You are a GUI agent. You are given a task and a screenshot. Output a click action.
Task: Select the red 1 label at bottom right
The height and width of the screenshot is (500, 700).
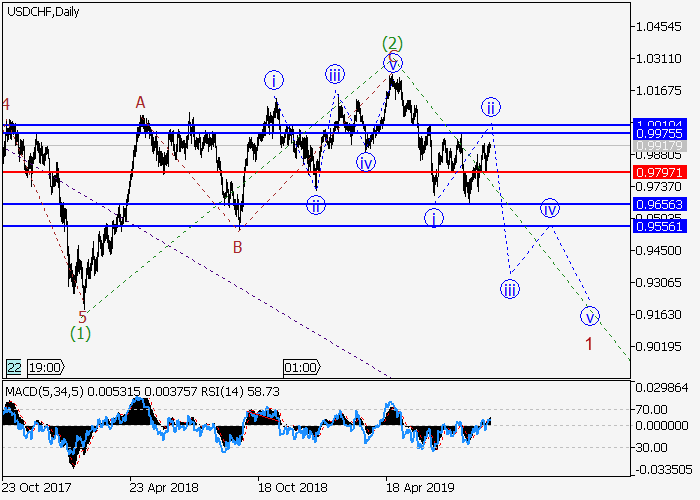click(589, 344)
